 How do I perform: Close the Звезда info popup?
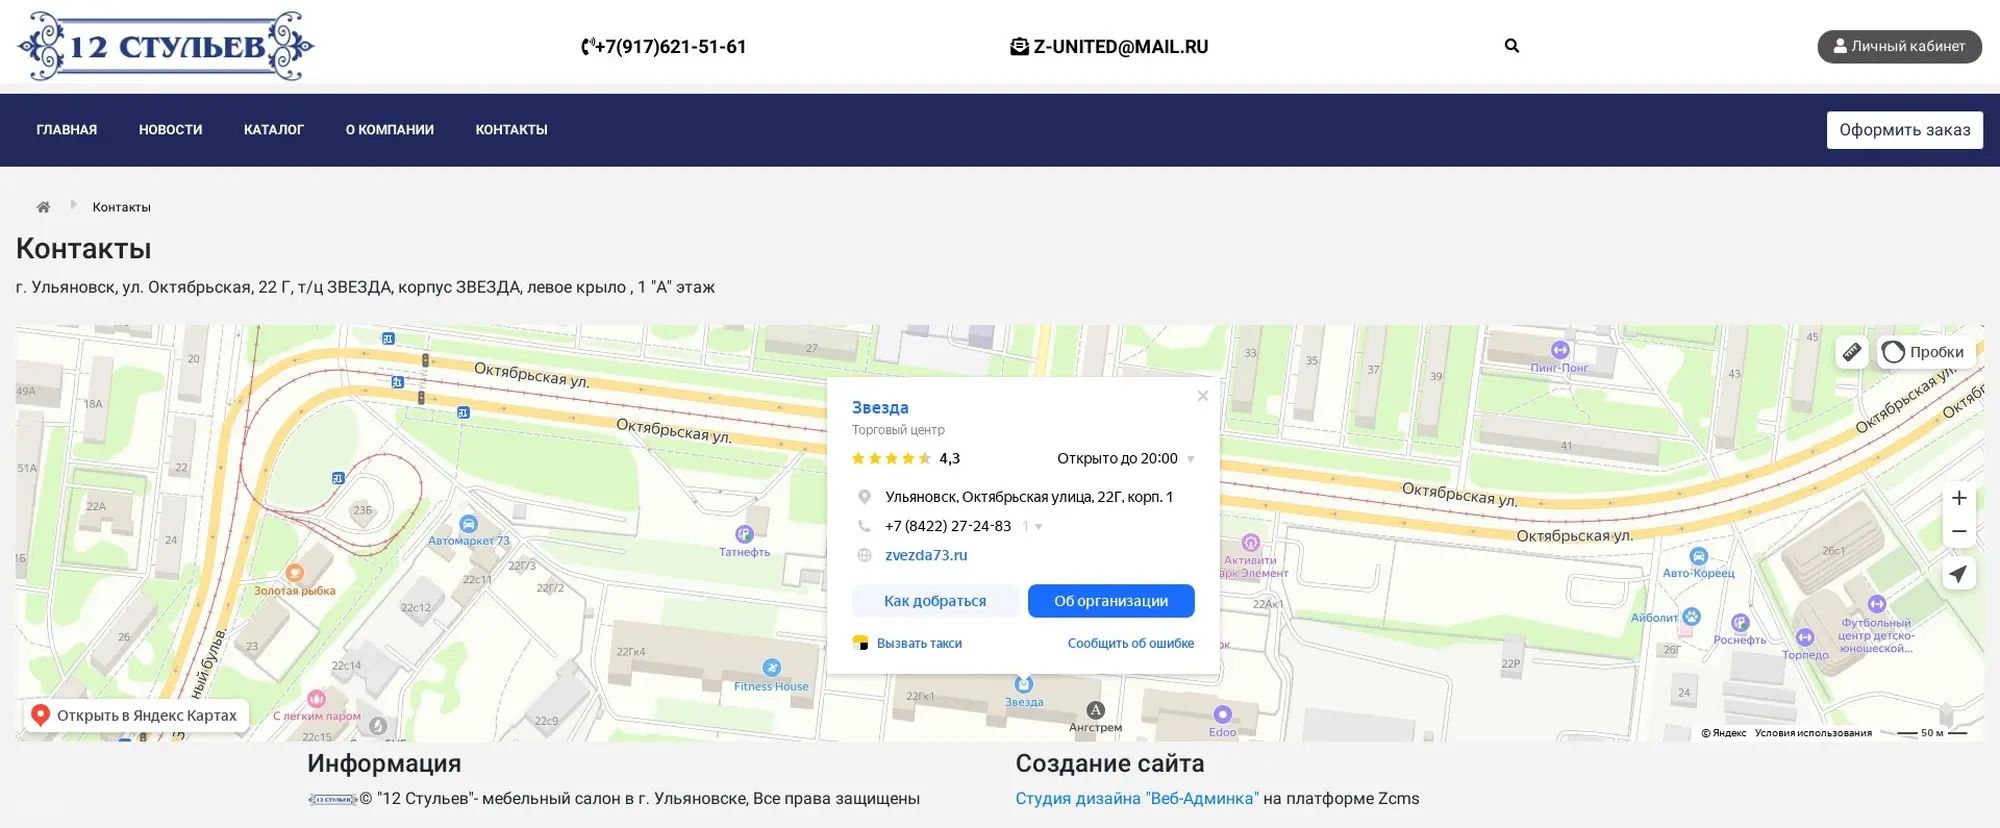coord(1202,396)
